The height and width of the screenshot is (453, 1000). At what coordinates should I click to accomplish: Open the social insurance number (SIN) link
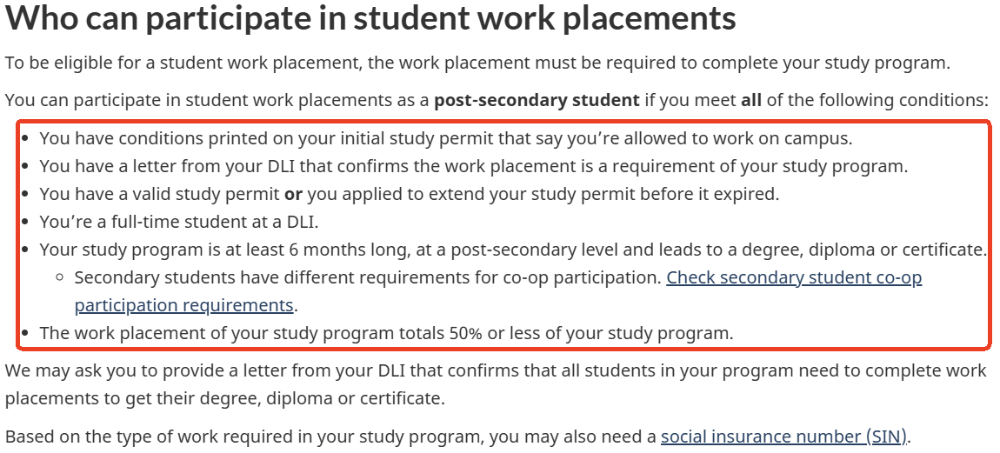[x=785, y=437]
